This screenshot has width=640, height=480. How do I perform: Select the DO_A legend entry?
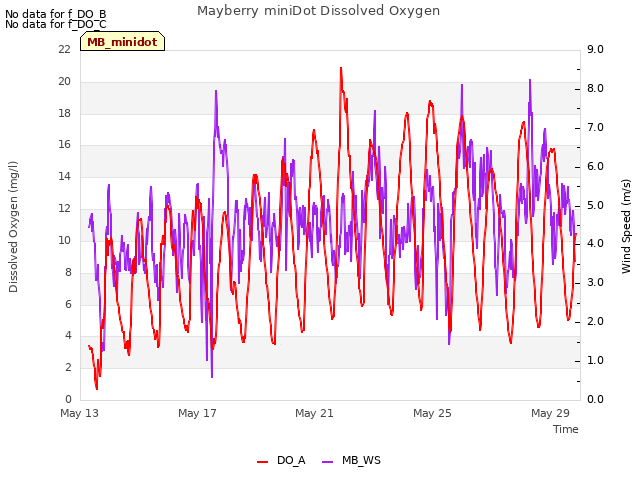click(x=281, y=460)
